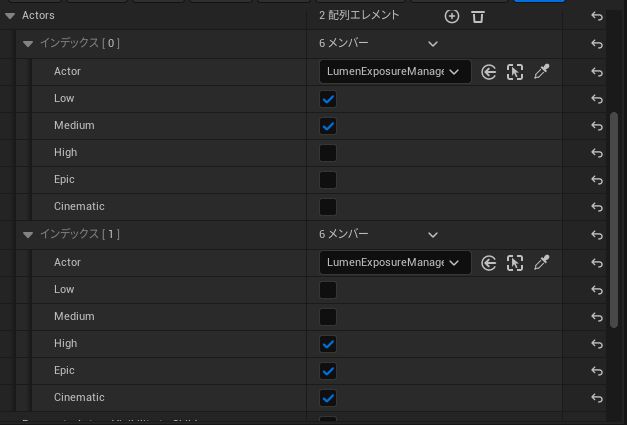Delete all Actors array elements with trash icon
The width and height of the screenshot is (627, 425).
click(x=478, y=16)
